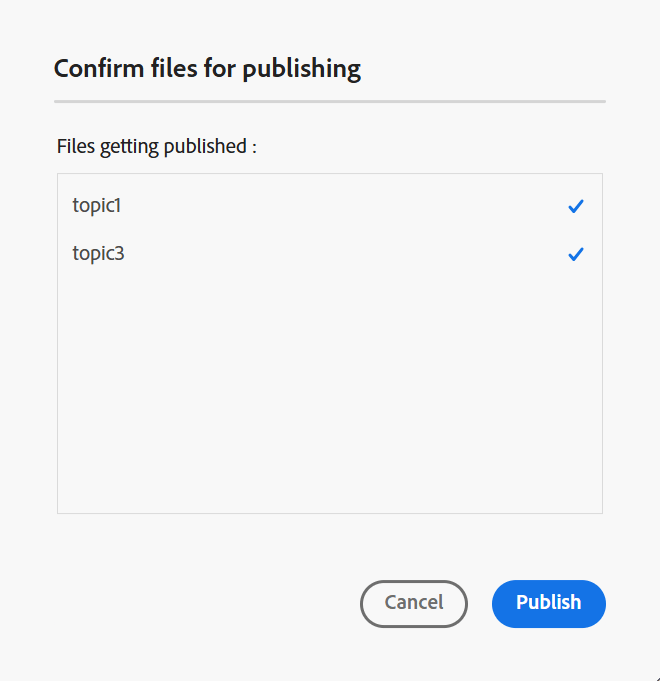
Task: Click the word 'Files' in the list label
Action: tap(76, 146)
